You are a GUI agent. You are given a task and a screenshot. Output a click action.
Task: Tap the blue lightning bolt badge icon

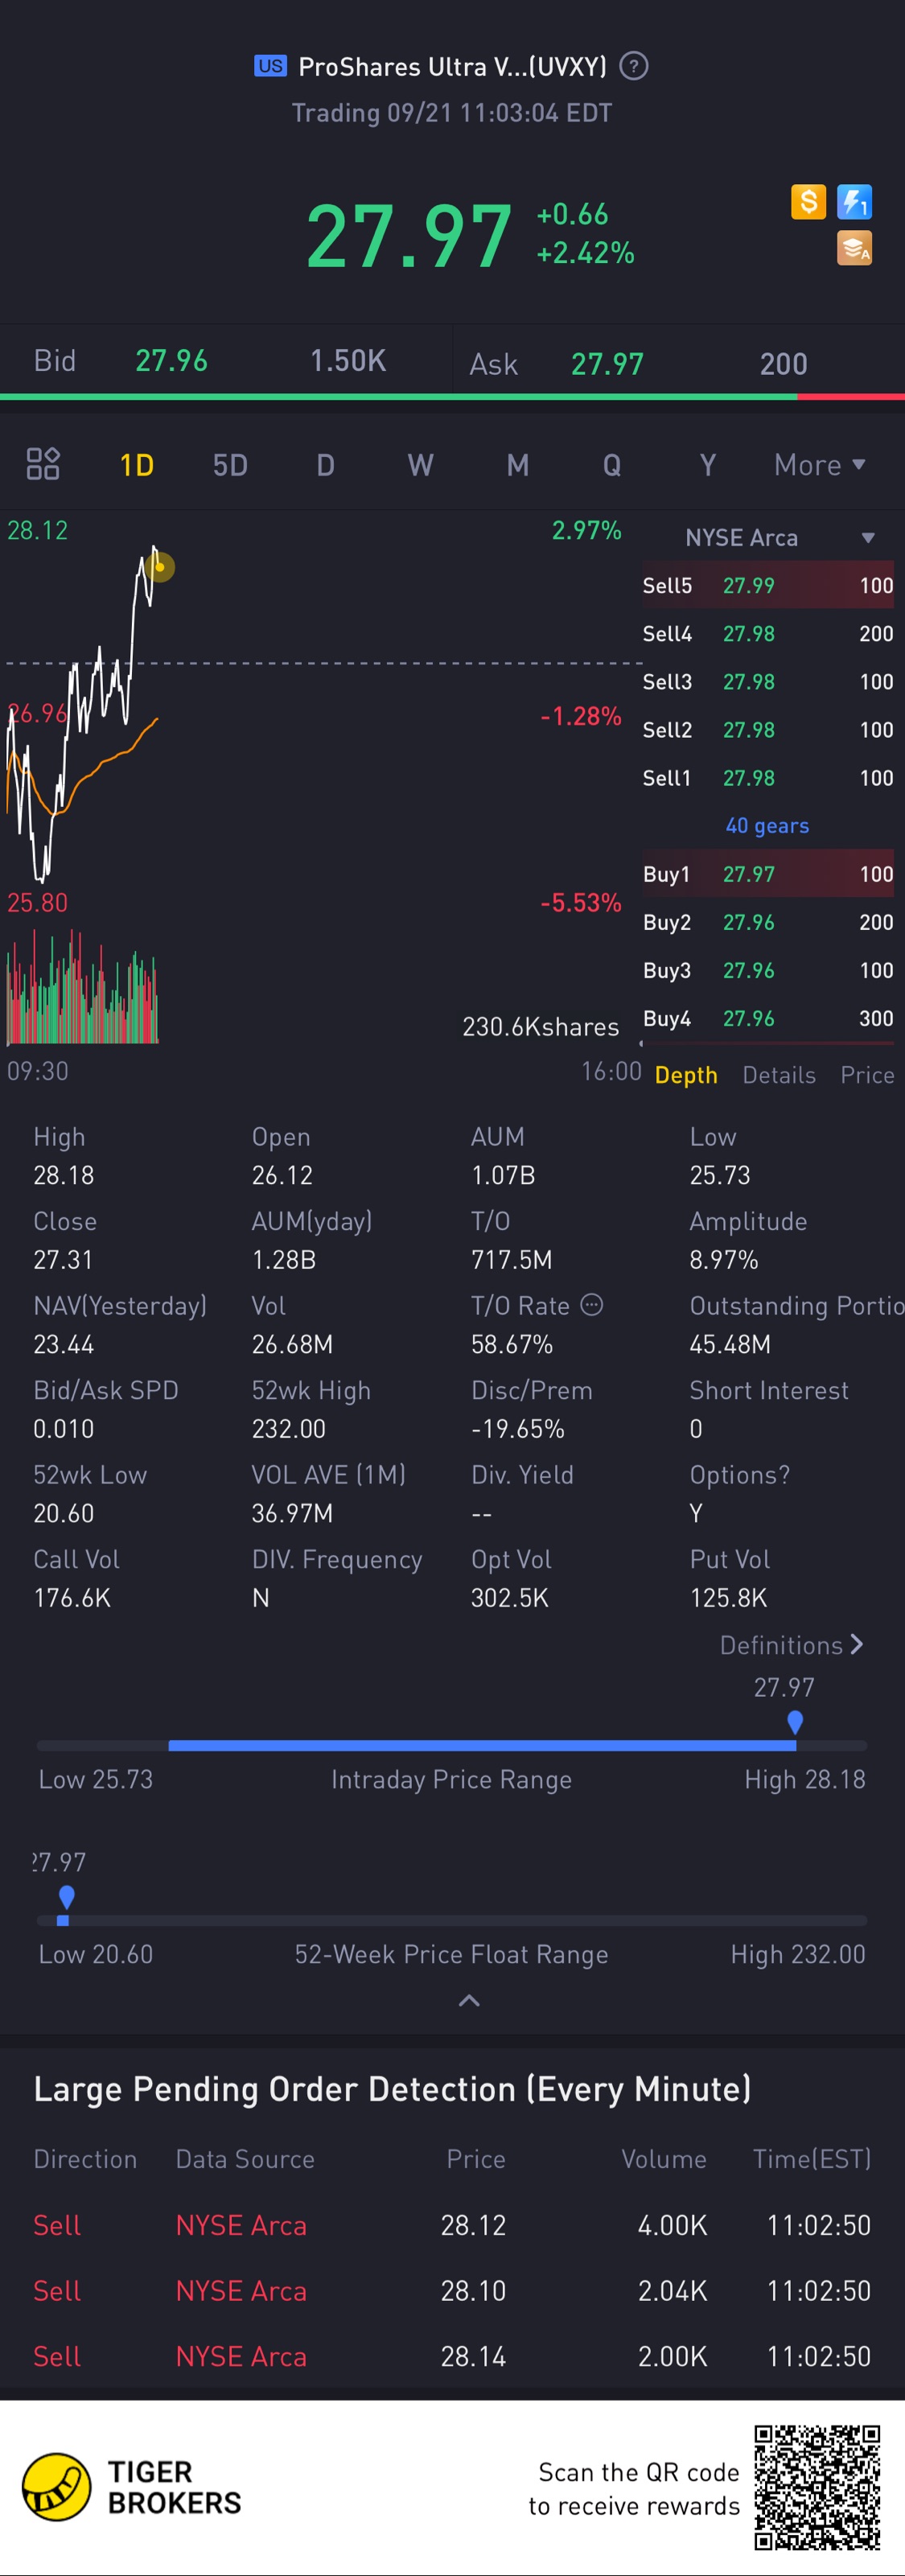click(854, 202)
